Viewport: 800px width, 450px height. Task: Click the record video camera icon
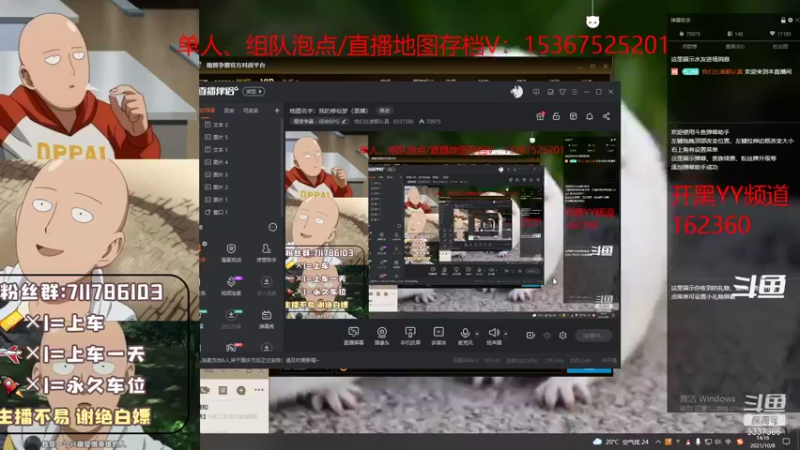531,335
